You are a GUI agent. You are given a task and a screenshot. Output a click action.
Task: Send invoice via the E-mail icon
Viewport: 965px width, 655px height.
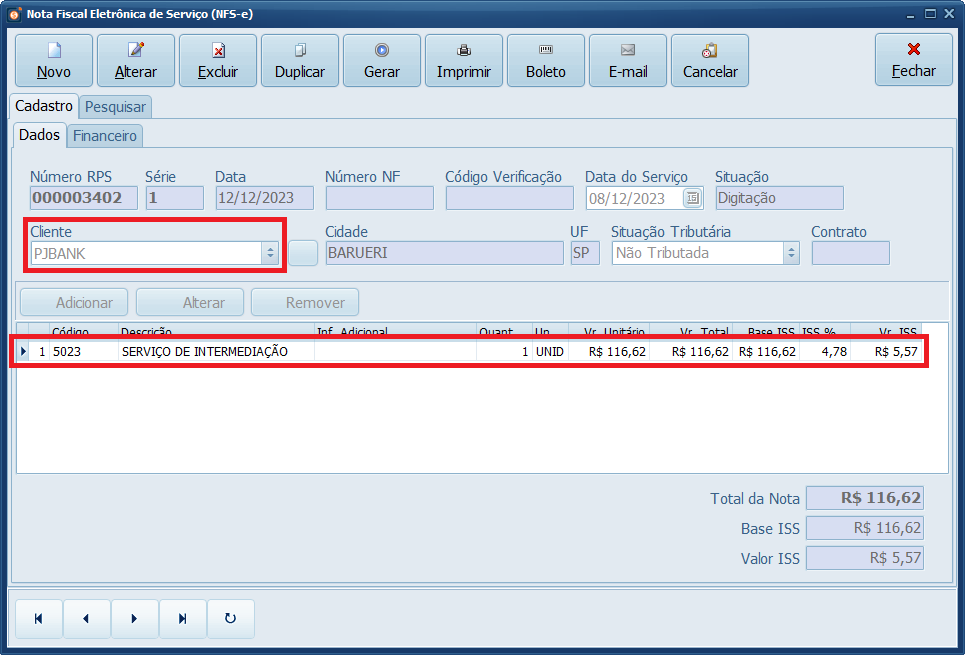[x=627, y=60]
